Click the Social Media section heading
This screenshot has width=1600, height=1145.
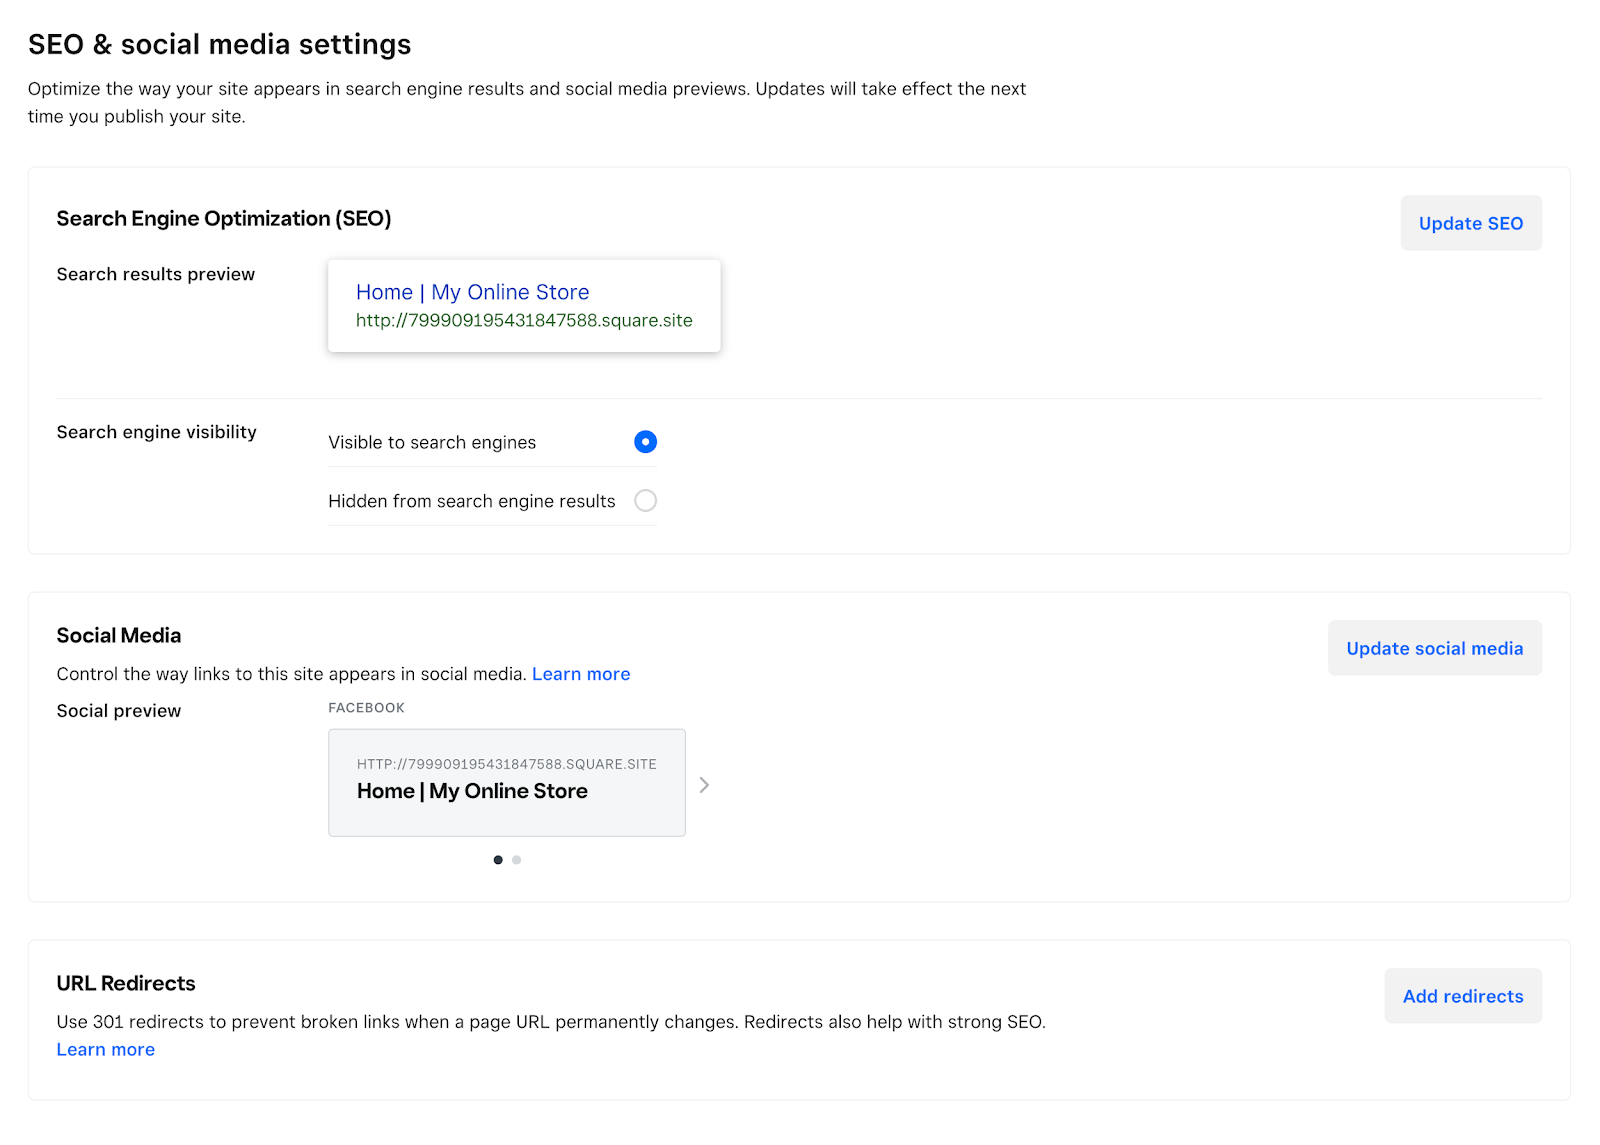point(119,635)
